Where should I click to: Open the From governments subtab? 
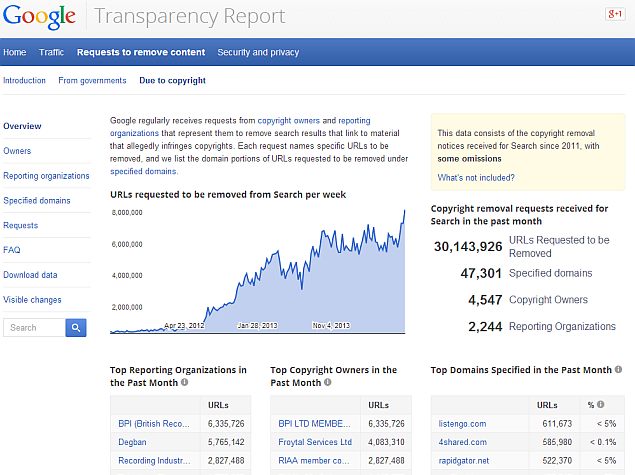click(x=92, y=80)
